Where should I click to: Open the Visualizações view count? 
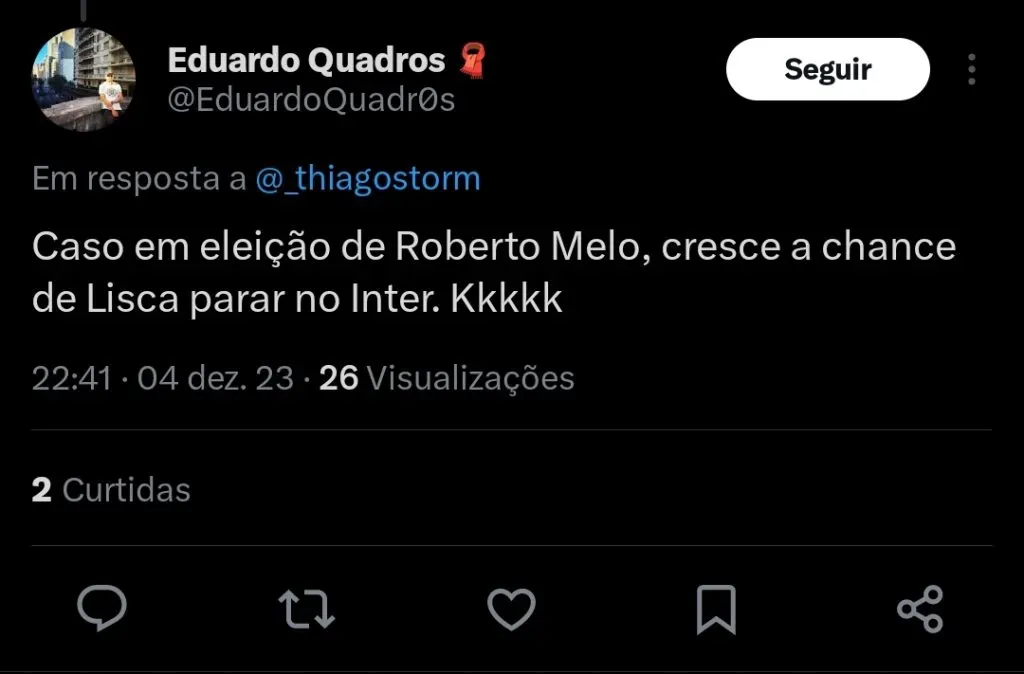click(470, 378)
